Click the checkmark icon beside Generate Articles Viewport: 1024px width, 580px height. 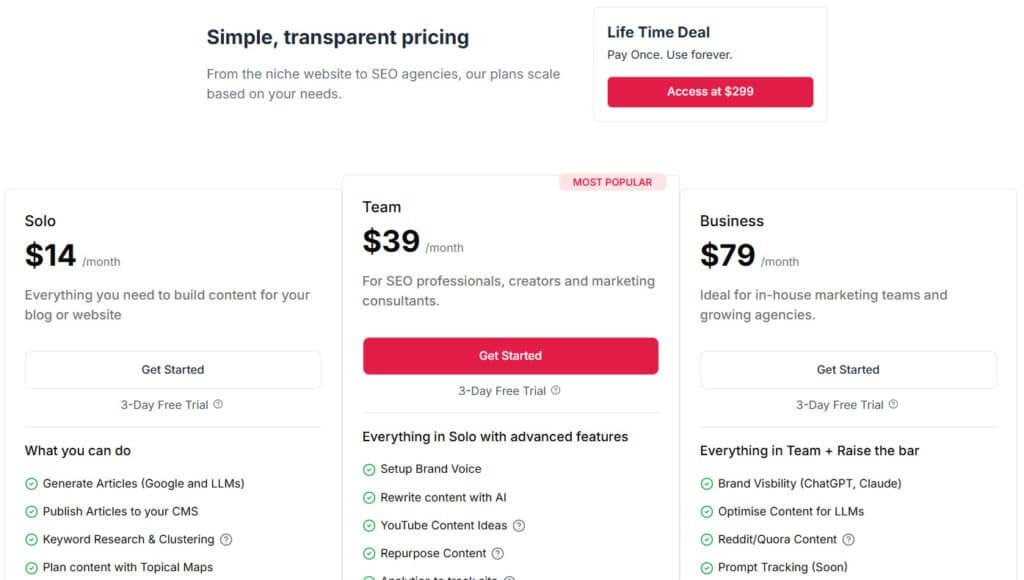(30, 483)
